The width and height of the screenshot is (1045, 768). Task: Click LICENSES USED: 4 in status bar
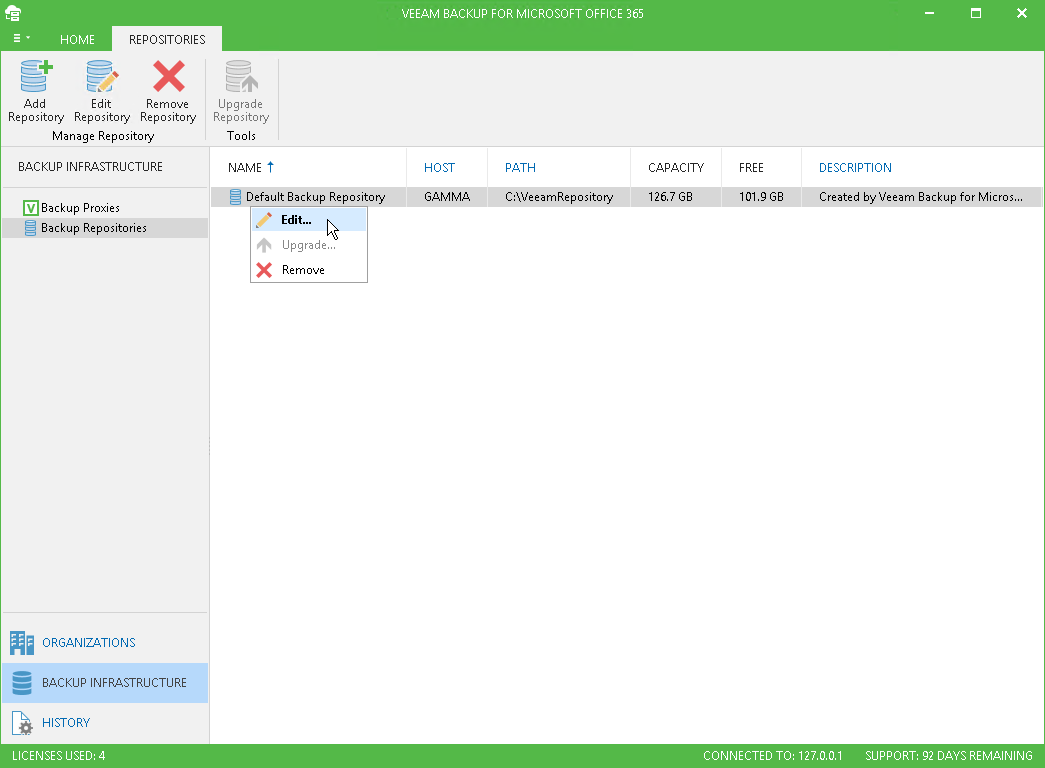(59, 756)
